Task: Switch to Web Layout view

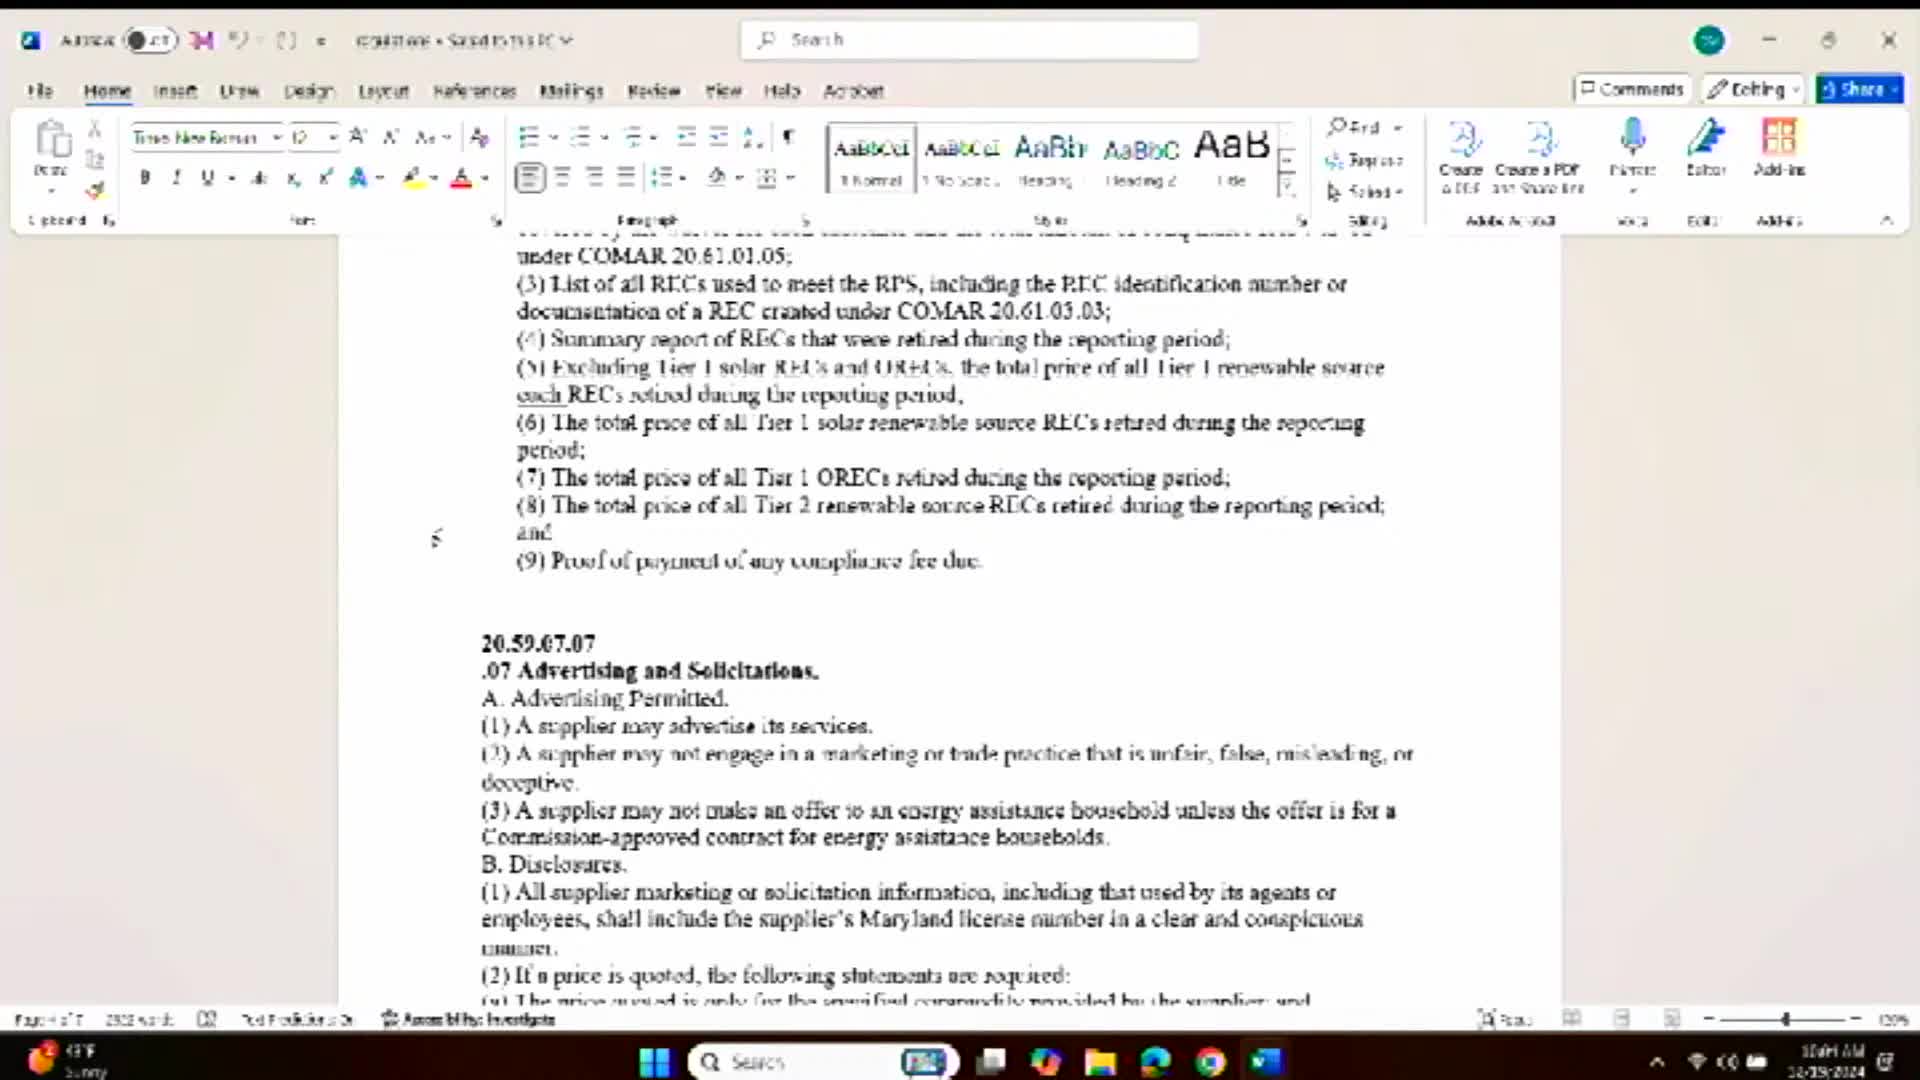Action: click(x=1671, y=1019)
